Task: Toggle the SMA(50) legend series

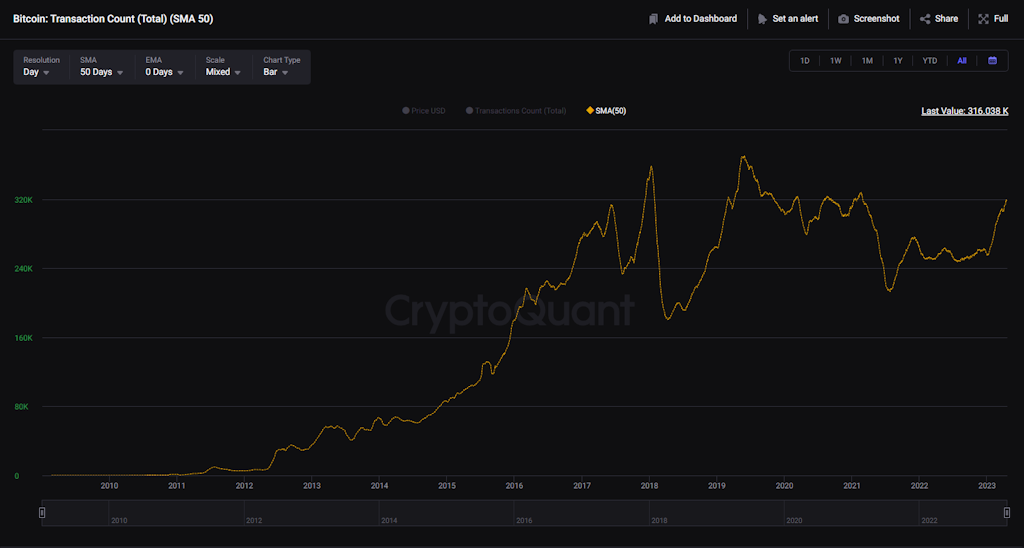Action: pos(606,111)
